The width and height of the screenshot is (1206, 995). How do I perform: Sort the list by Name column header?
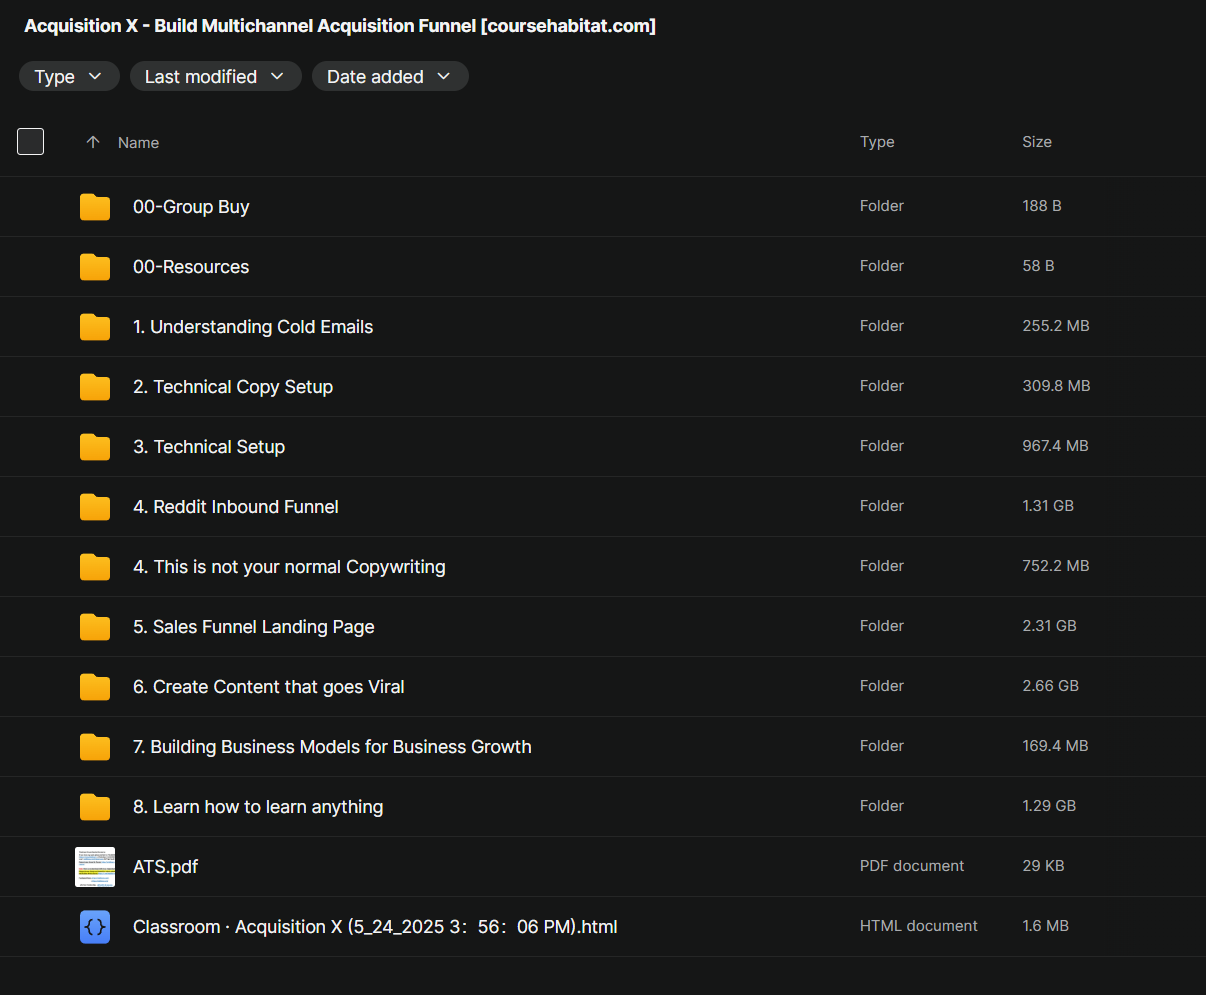point(138,143)
